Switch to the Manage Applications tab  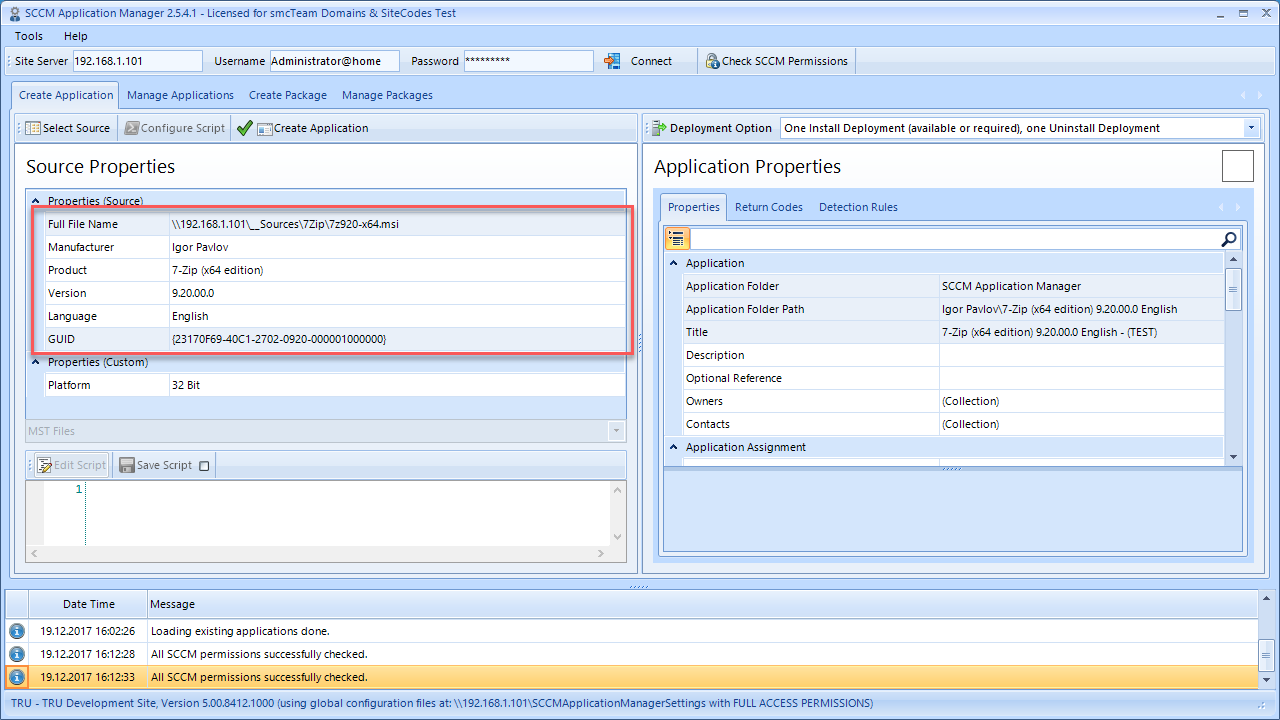tap(180, 95)
